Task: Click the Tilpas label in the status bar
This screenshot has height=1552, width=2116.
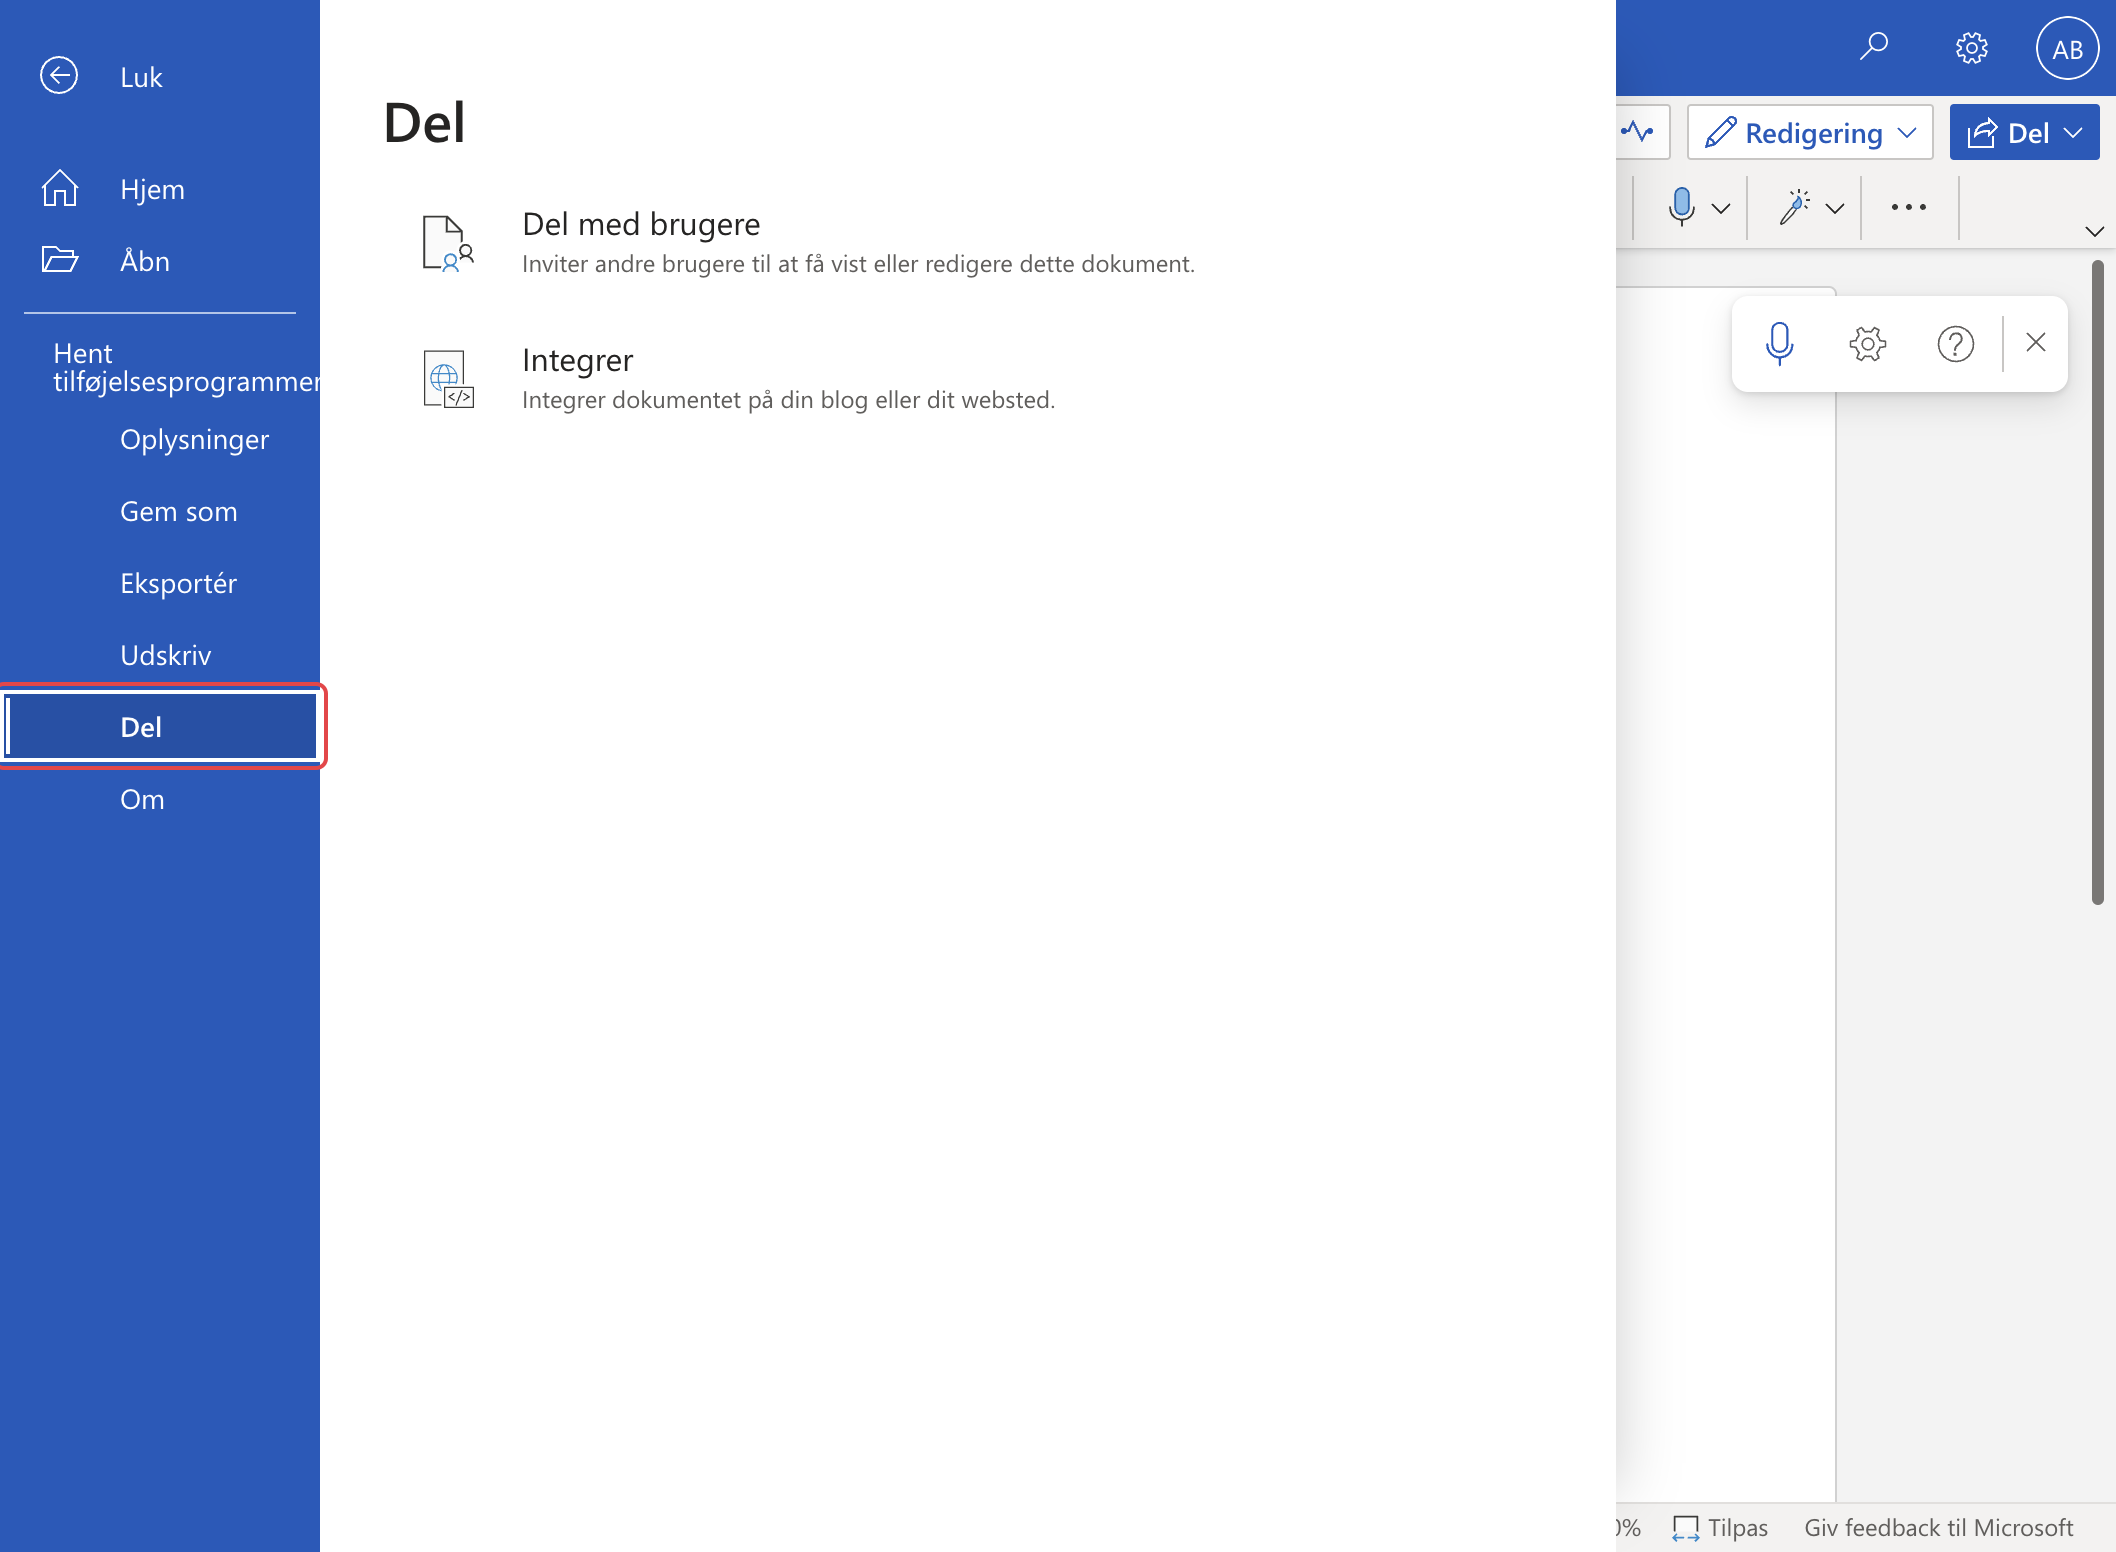Action: (x=1737, y=1528)
